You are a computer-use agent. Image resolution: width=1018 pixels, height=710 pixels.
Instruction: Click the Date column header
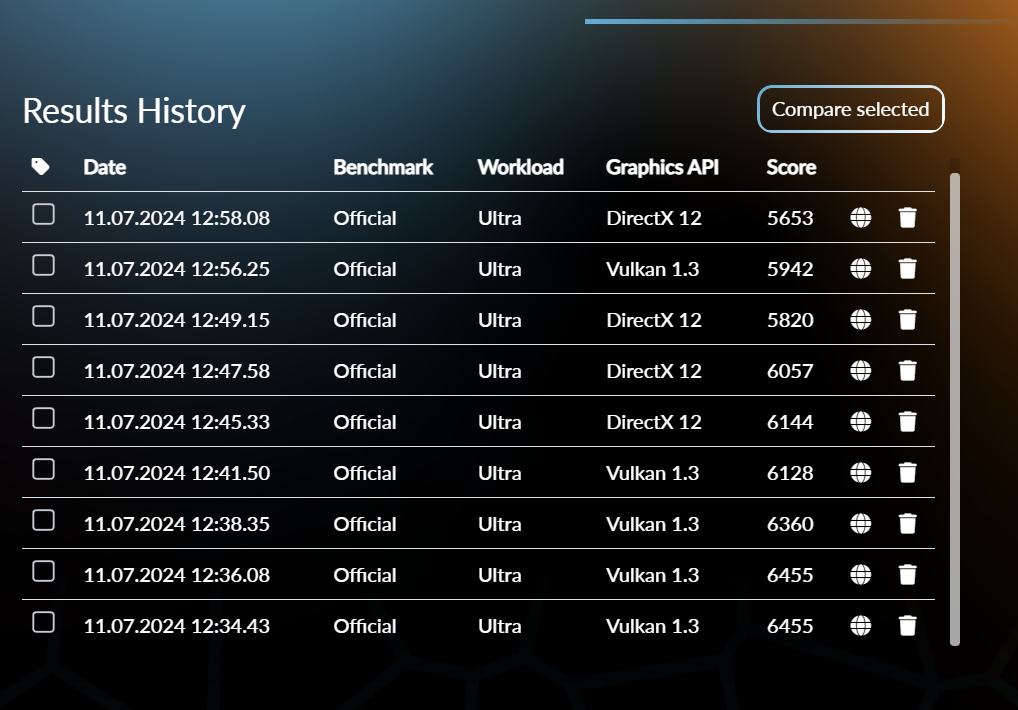tap(105, 167)
